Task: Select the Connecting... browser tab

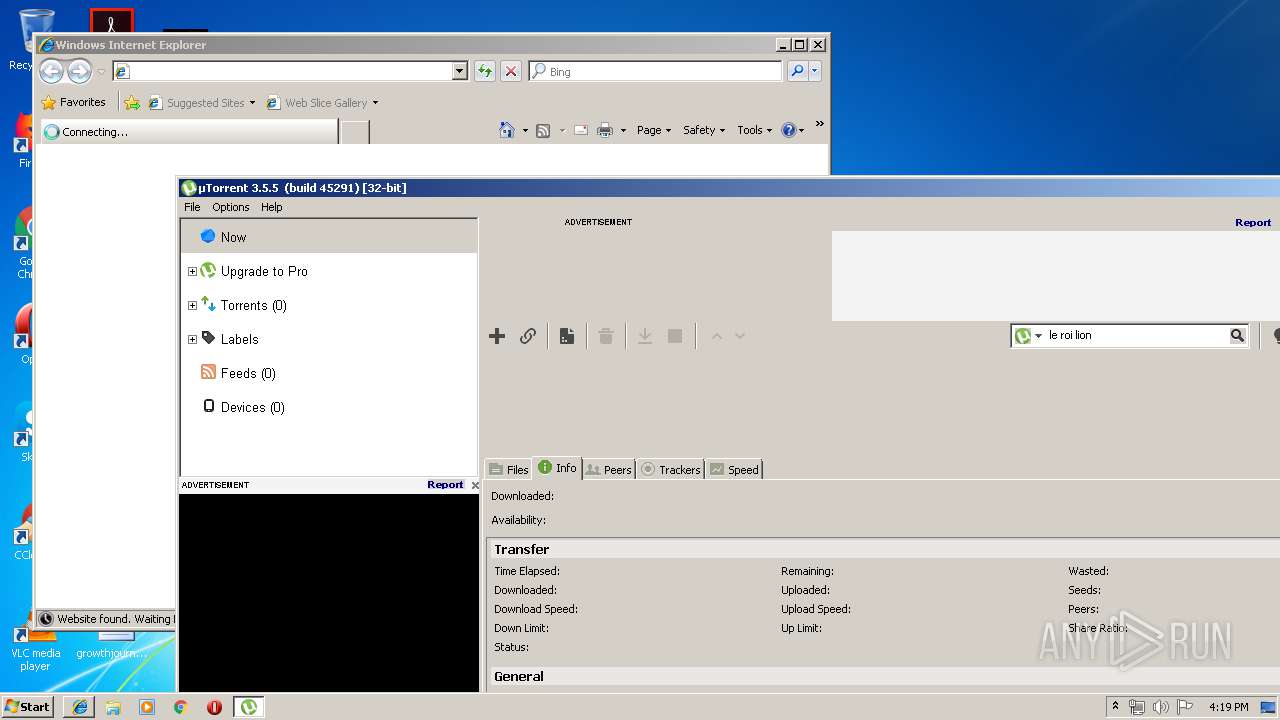Action: [188, 131]
